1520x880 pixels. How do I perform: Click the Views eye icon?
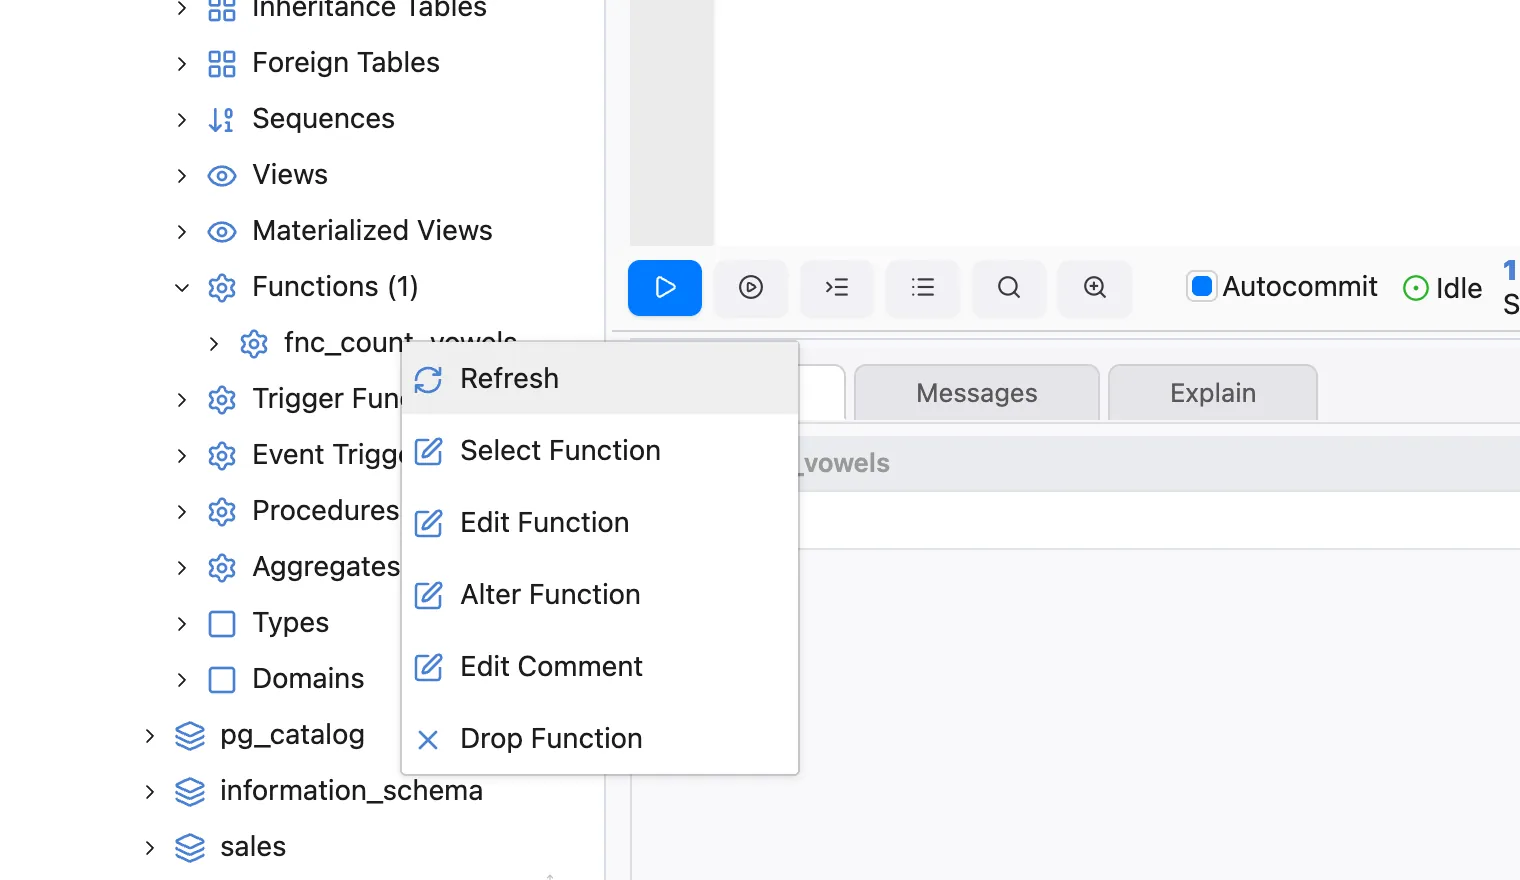coord(221,176)
